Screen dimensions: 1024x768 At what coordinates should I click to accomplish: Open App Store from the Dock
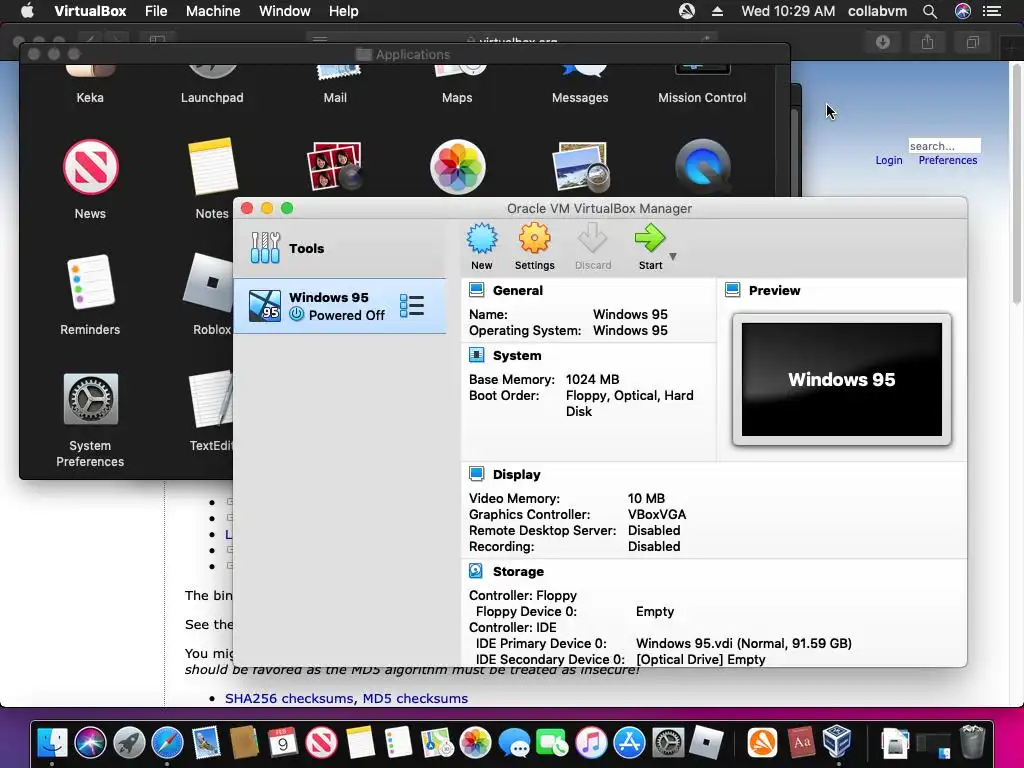[x=630, y=743]
